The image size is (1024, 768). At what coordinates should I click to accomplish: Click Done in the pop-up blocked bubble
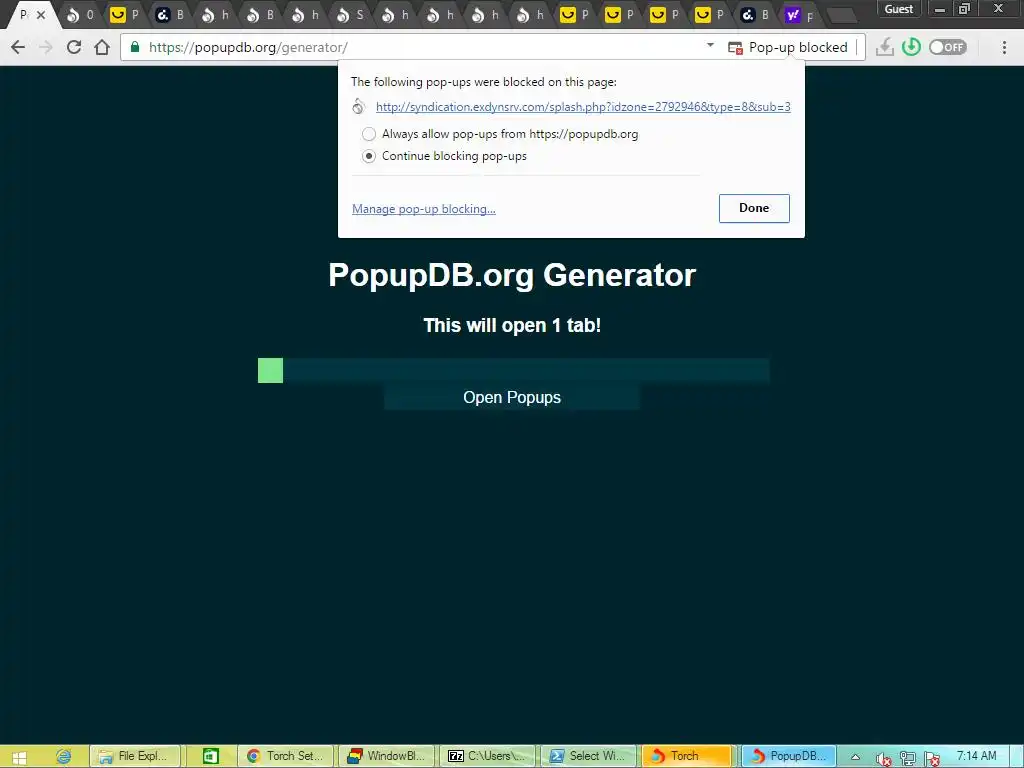pos(754,208)
